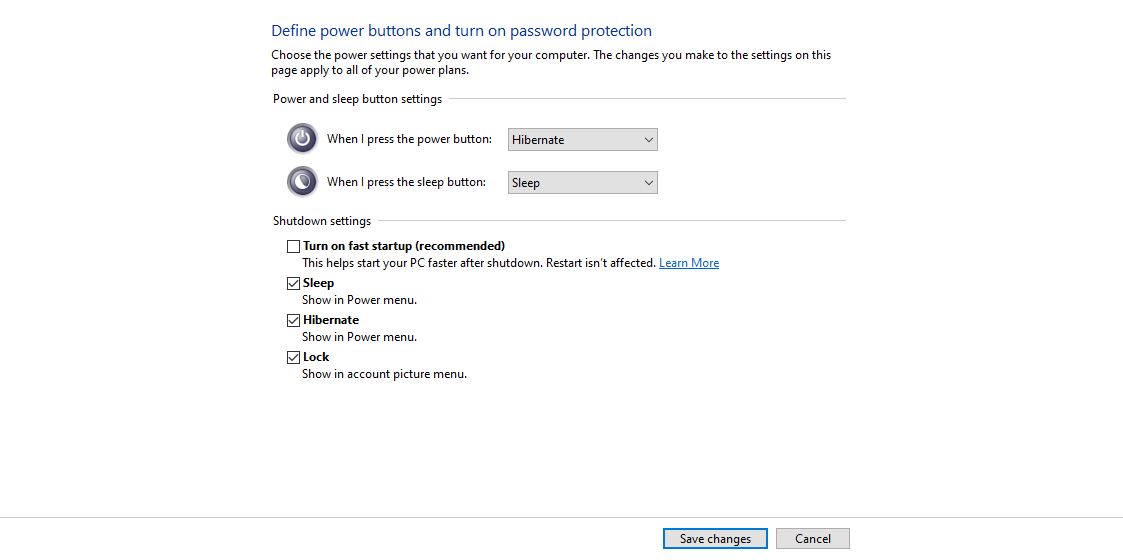This screenshot has width=1123, height=560.
Task: Click the sleep button moon icon
Action: [x=302, y=181]
